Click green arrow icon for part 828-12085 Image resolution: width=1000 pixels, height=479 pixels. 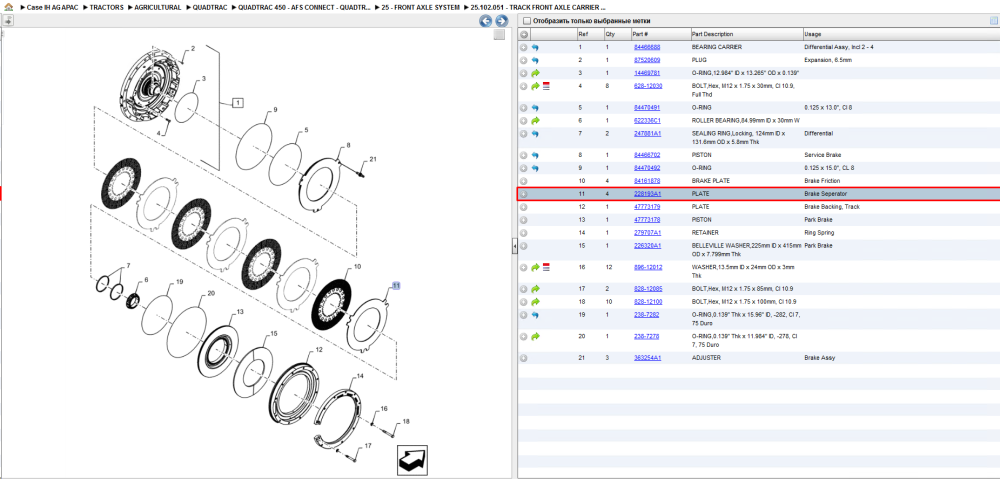click(x=535, y=288)
